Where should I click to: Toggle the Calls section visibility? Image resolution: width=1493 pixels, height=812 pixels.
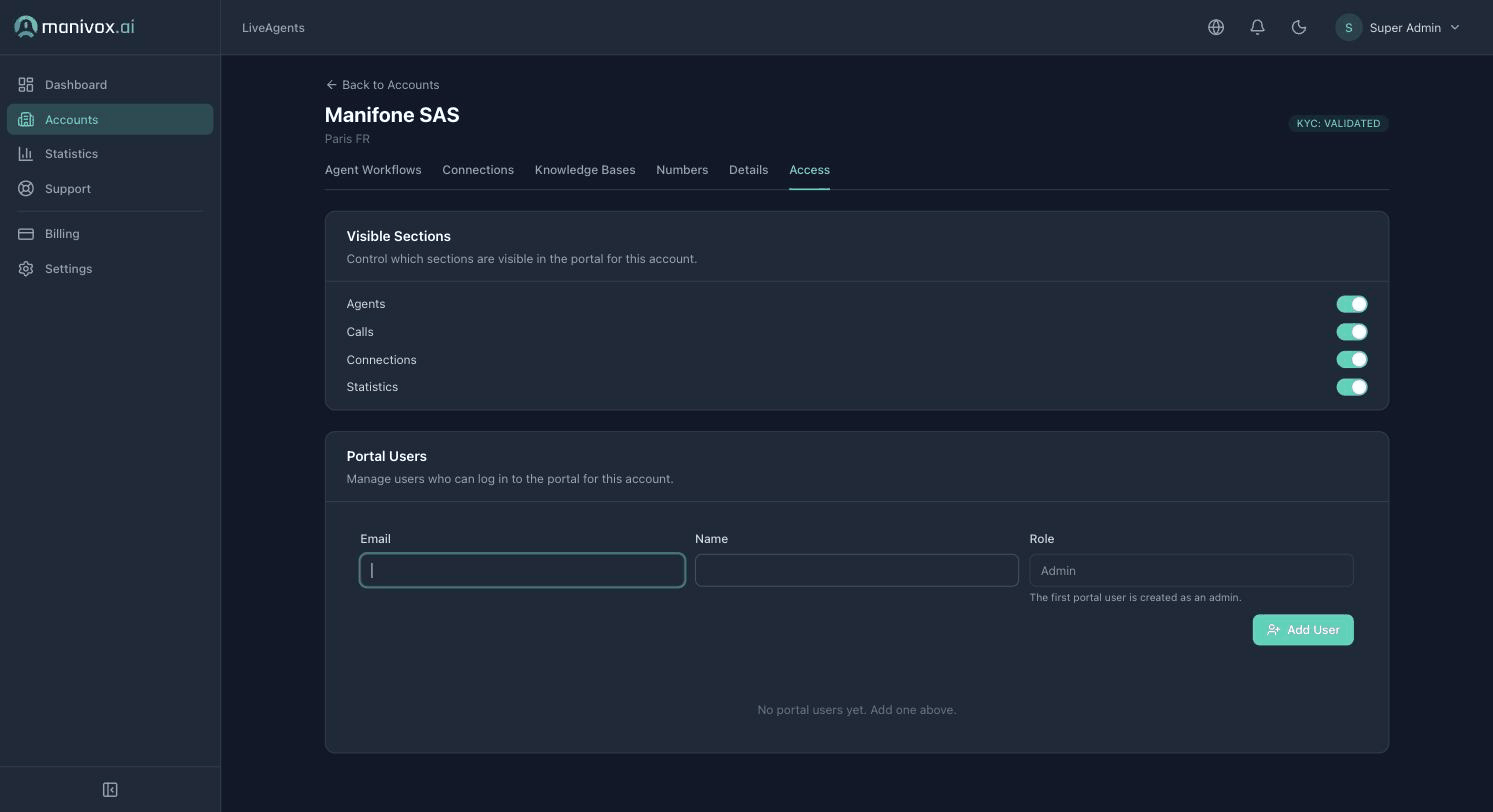tap(1352, 332)
